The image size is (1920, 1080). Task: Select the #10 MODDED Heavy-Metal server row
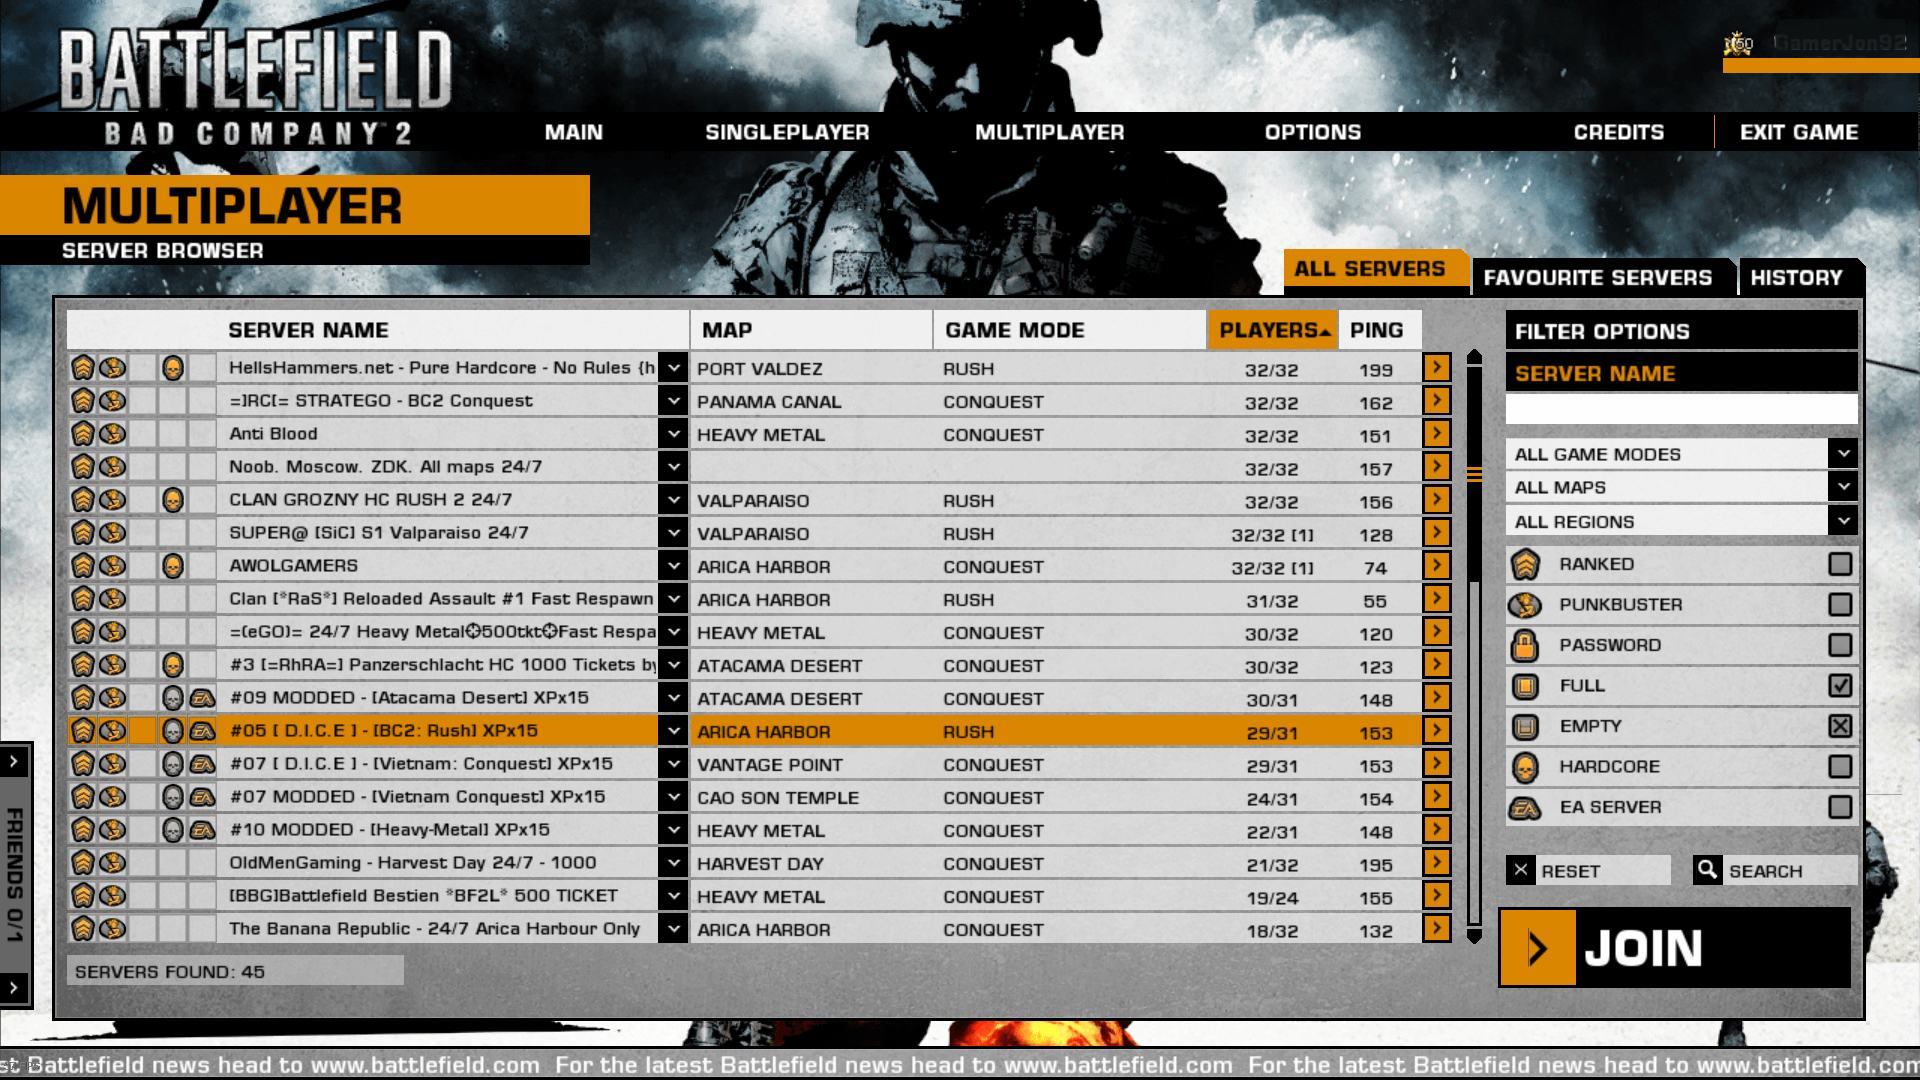(x=745, y=830)
